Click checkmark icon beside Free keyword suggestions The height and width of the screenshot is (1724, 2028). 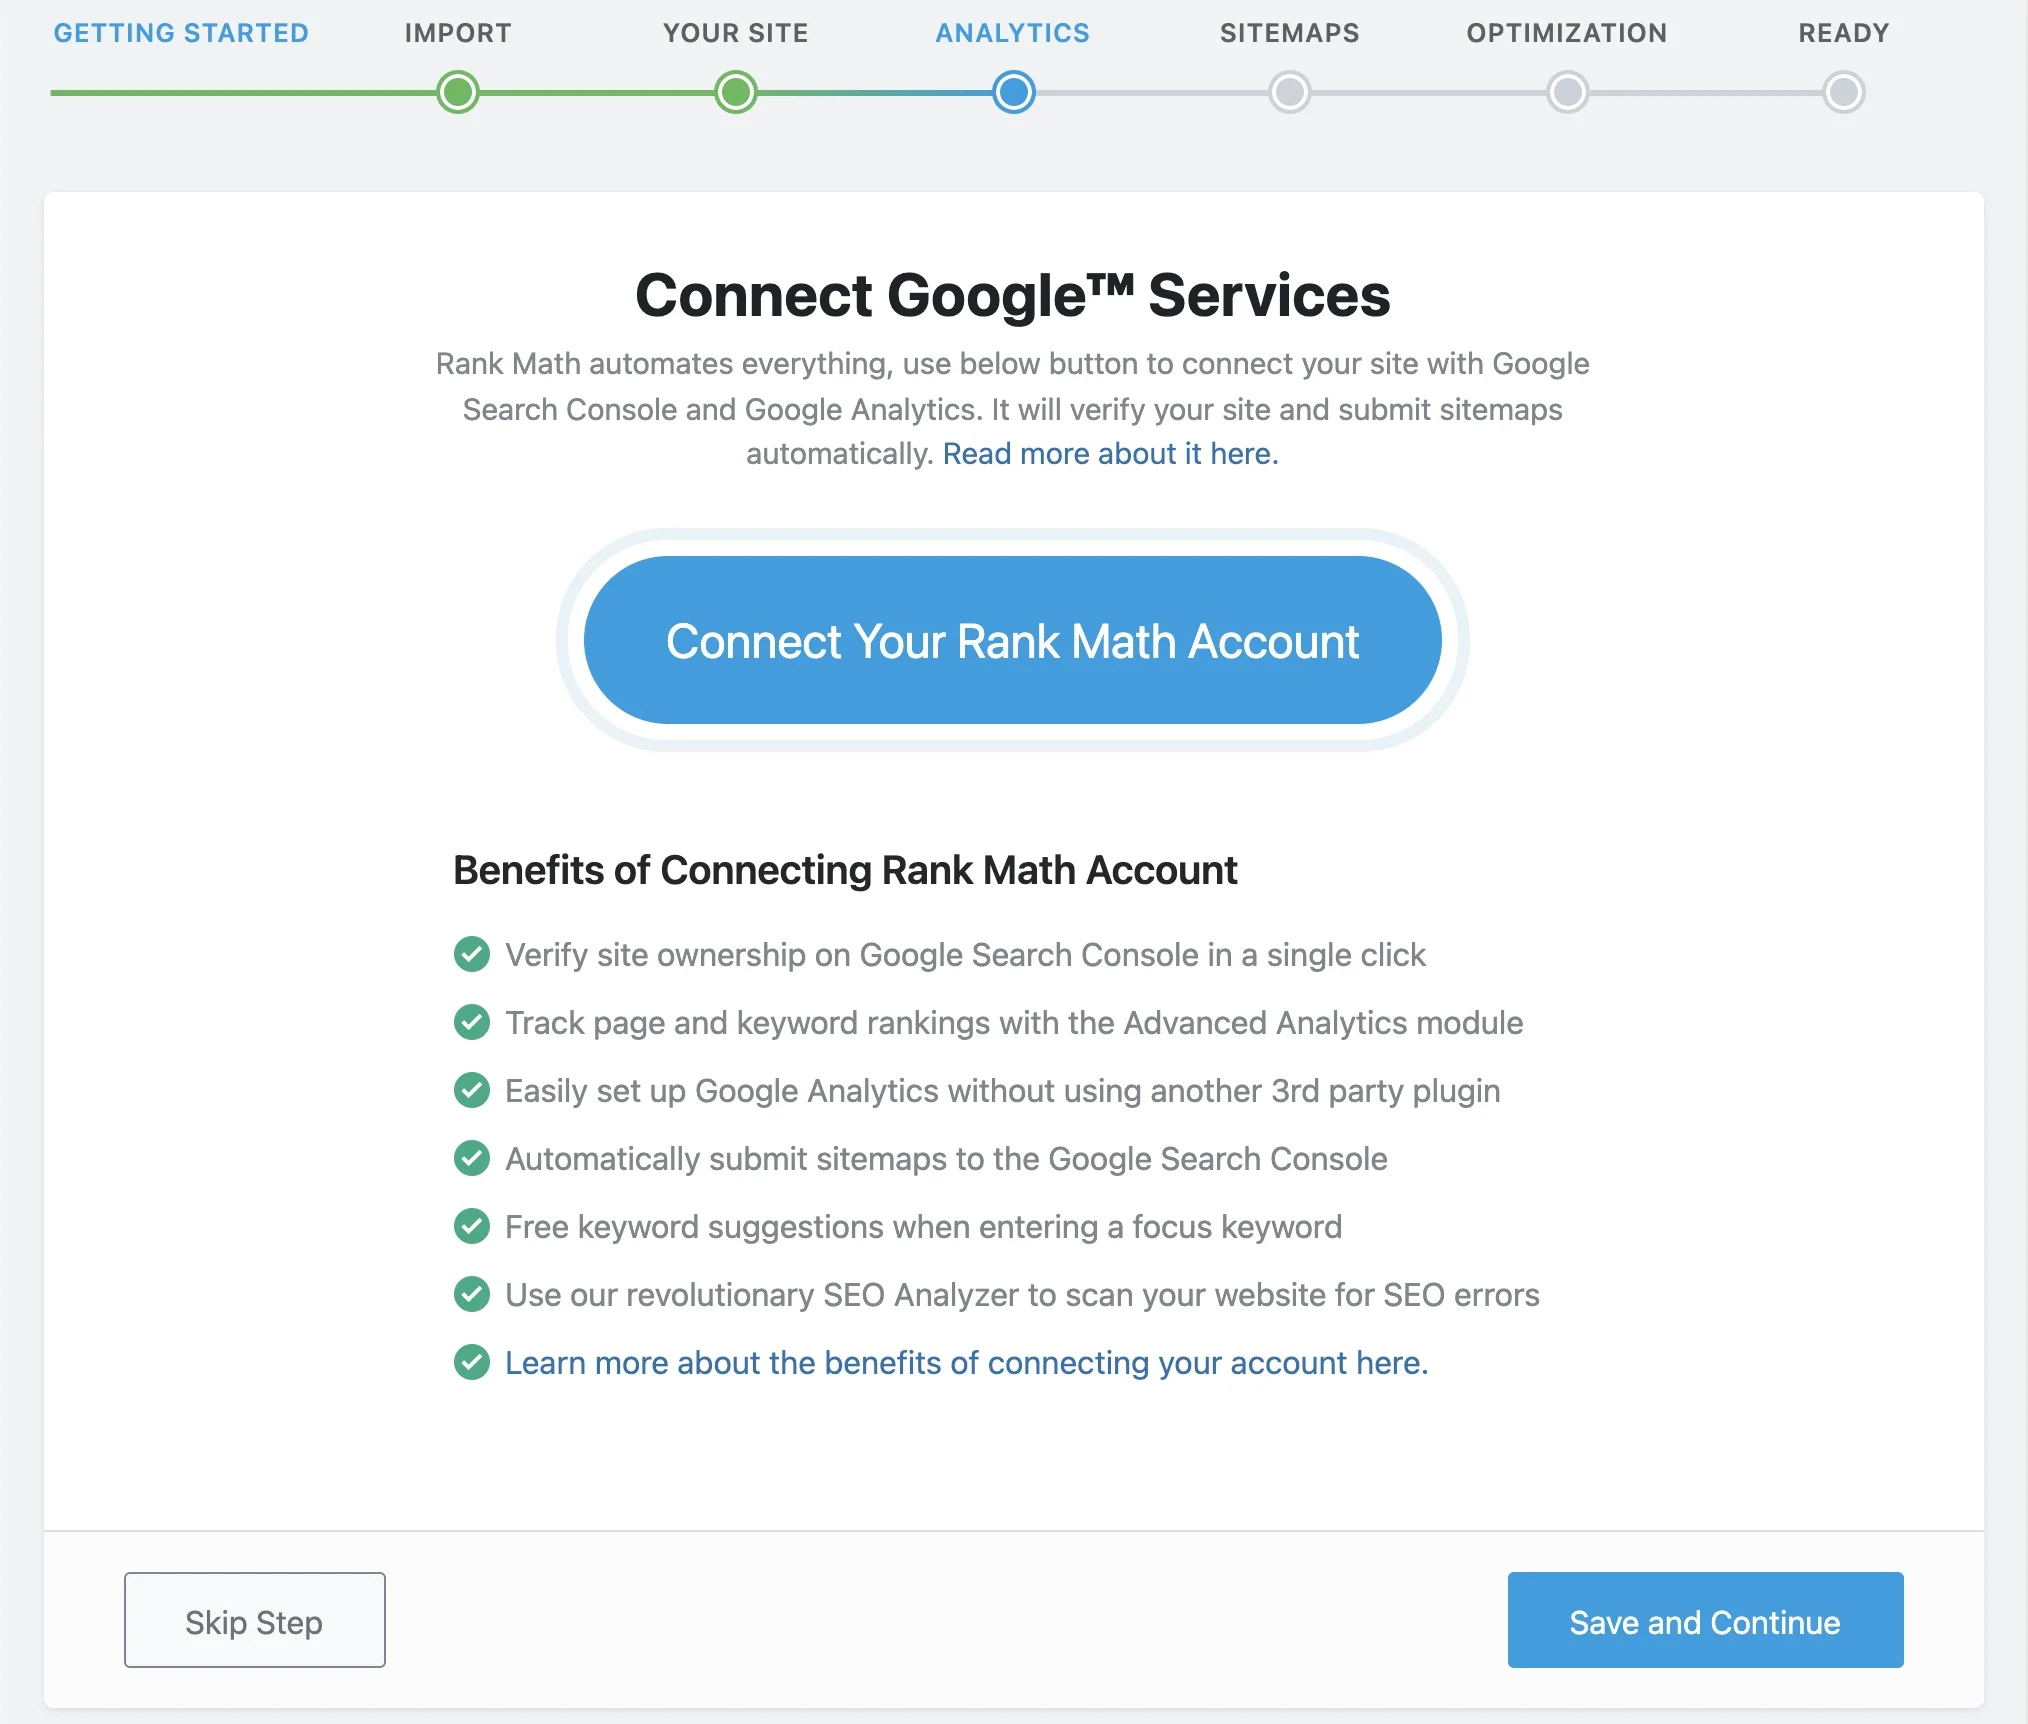[472, 1226]
